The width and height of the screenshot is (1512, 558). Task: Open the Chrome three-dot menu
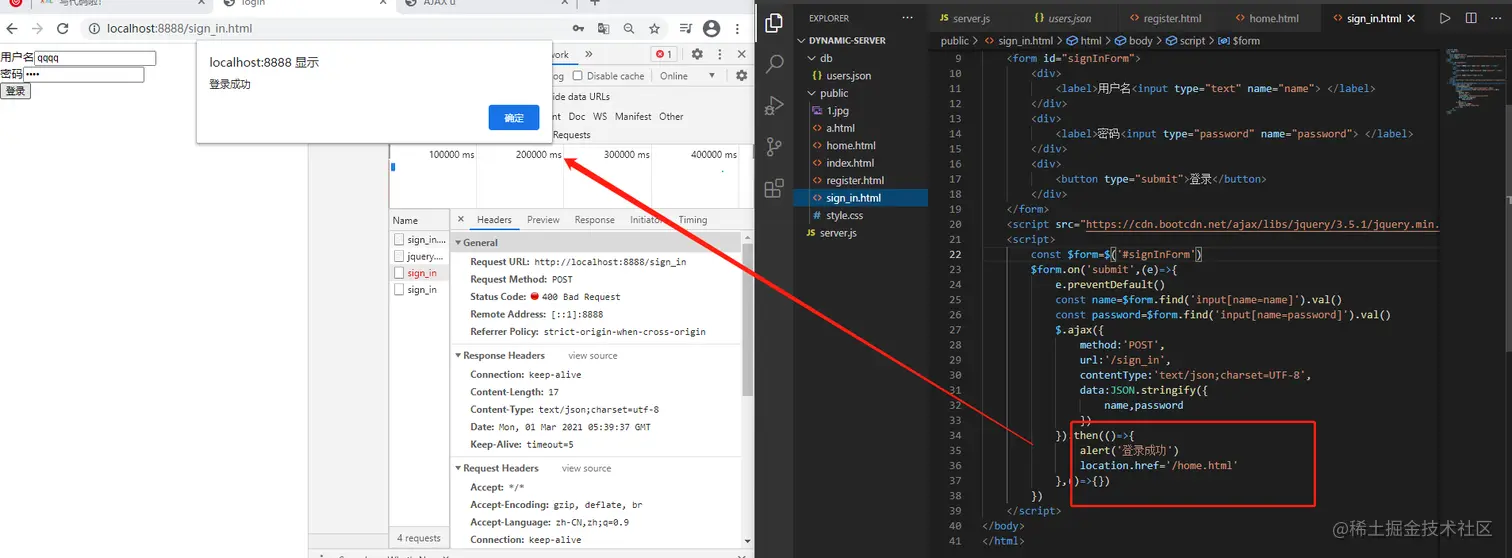pos(738,29)
